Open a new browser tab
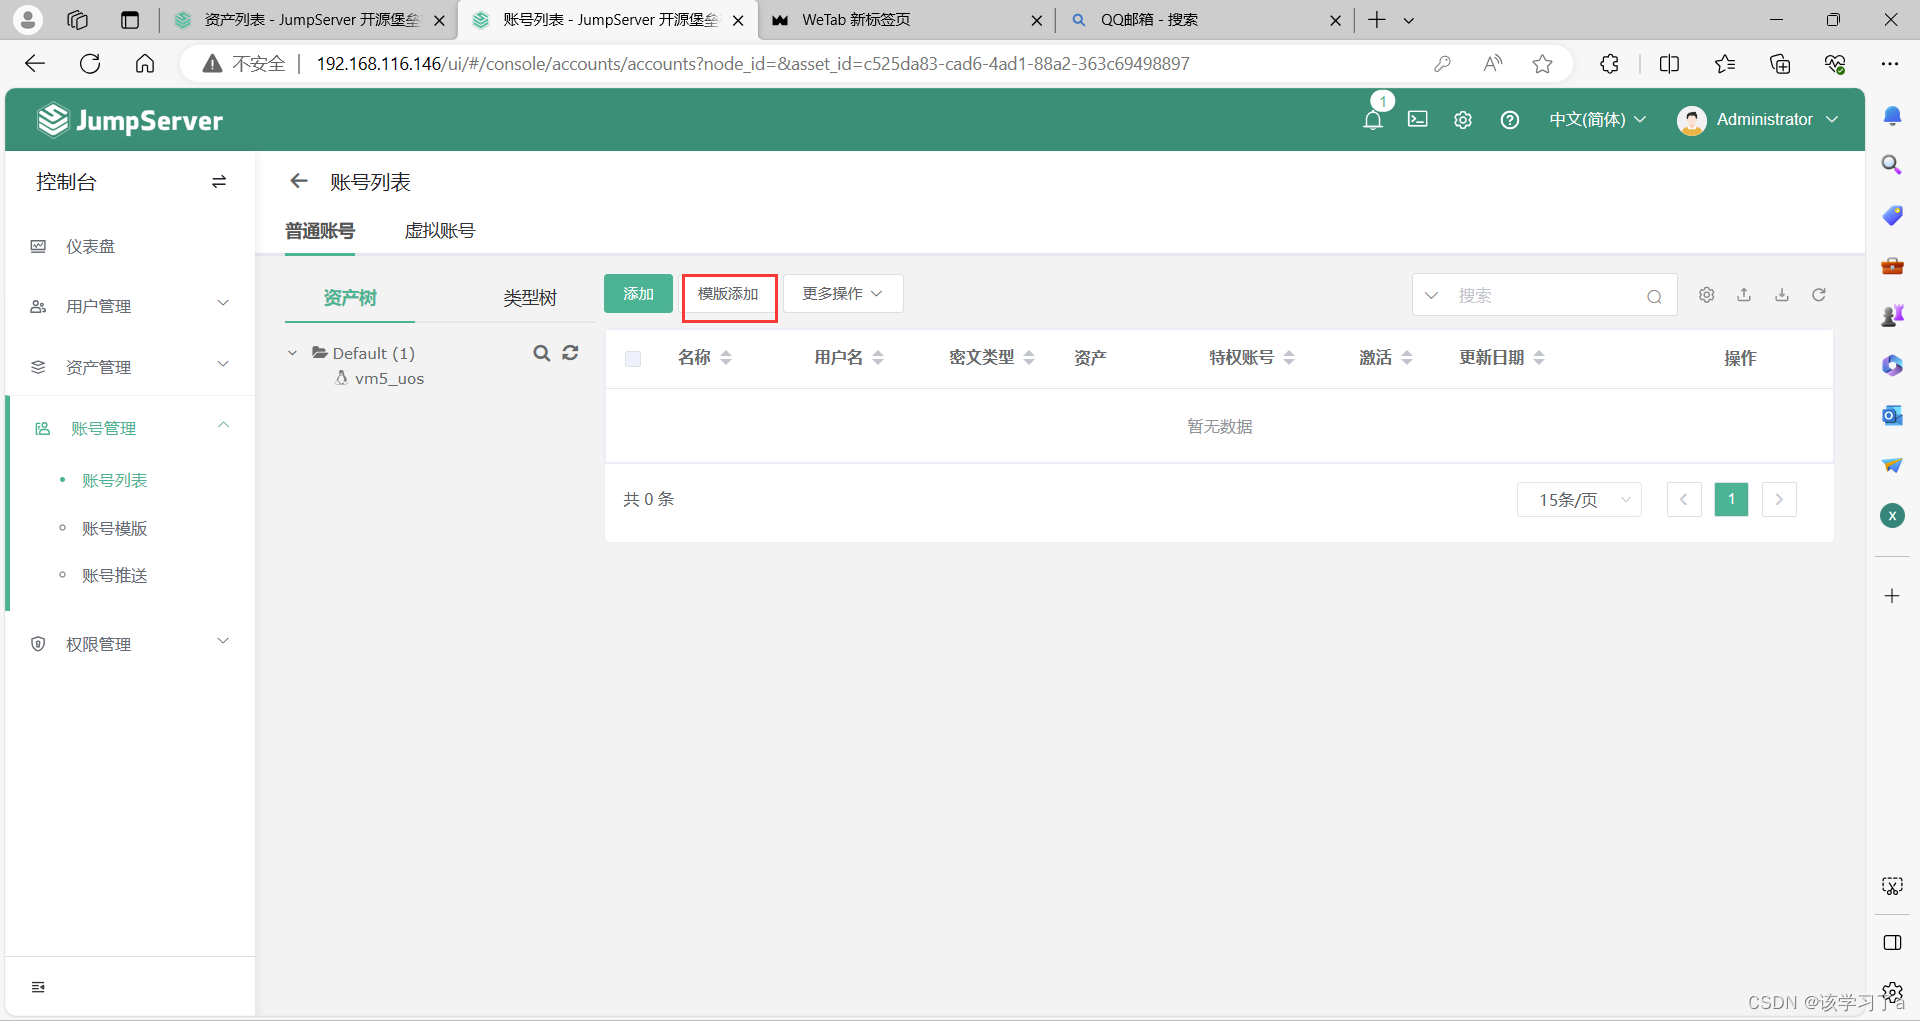This screenshot has width=1920, height=1021. (1377, 20)
